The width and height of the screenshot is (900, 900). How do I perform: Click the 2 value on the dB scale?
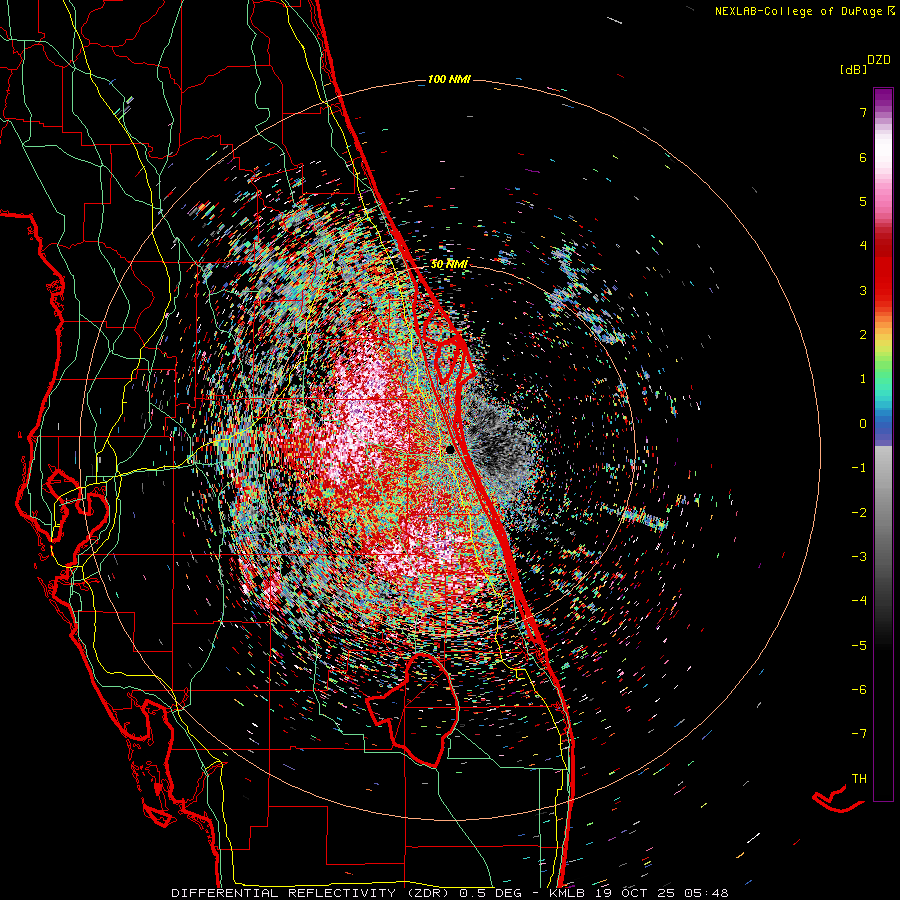click(863, 335)
